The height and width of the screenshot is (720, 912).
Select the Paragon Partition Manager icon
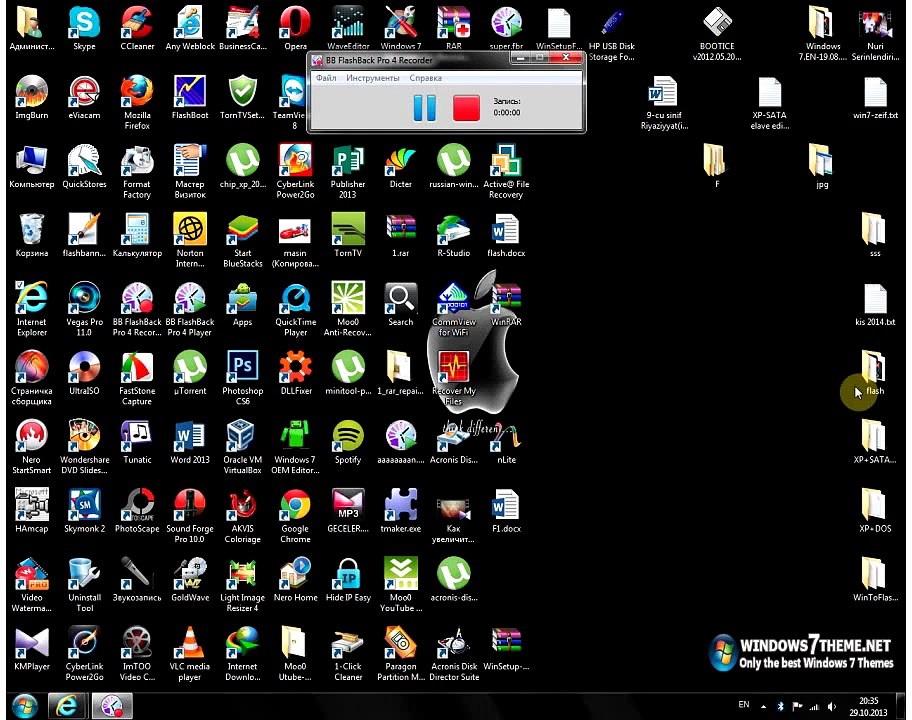401,653
